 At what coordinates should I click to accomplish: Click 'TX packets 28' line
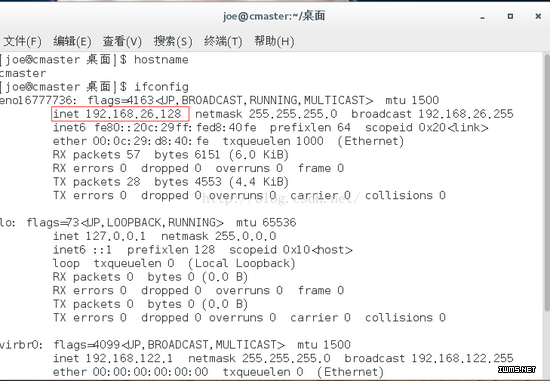(96, 182)
